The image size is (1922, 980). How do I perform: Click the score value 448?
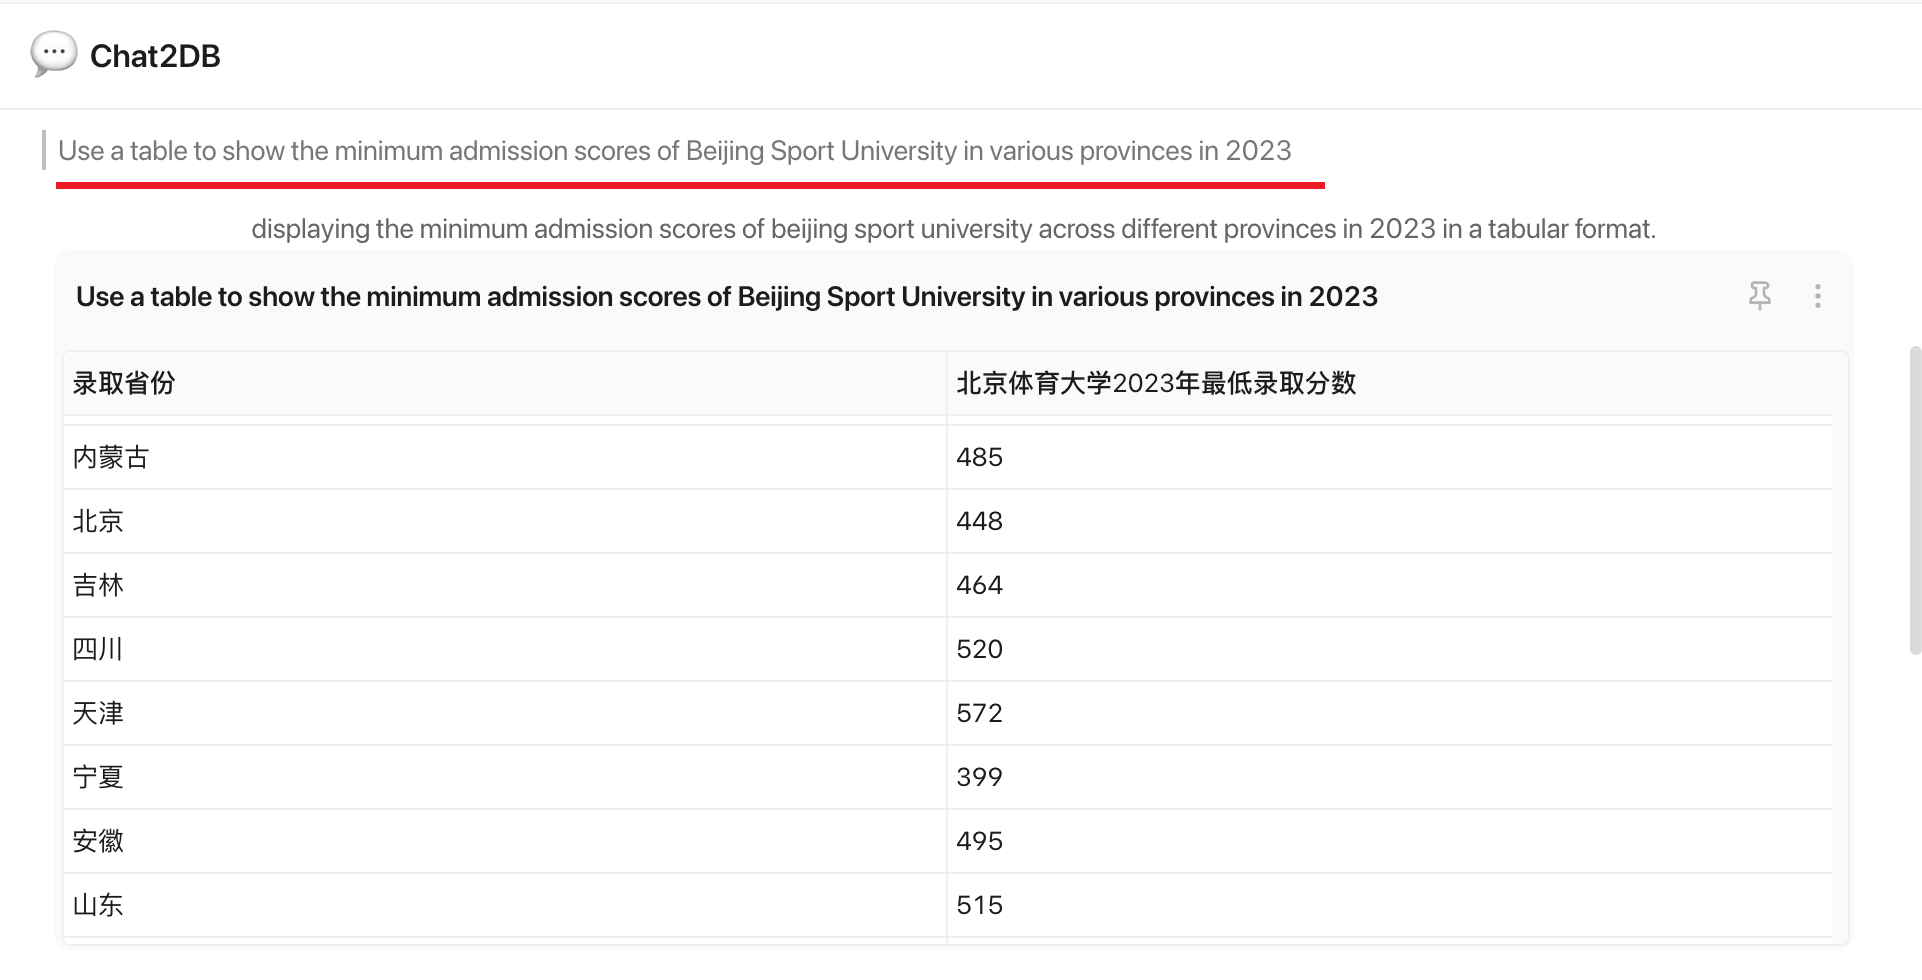[x=979, y=521]
